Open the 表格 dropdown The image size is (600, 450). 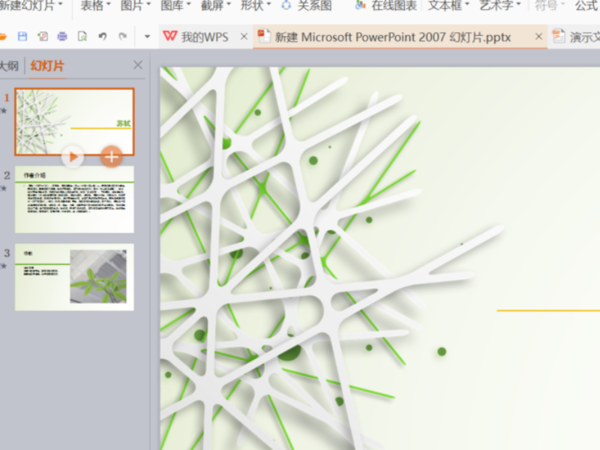(x=95, y=5)
